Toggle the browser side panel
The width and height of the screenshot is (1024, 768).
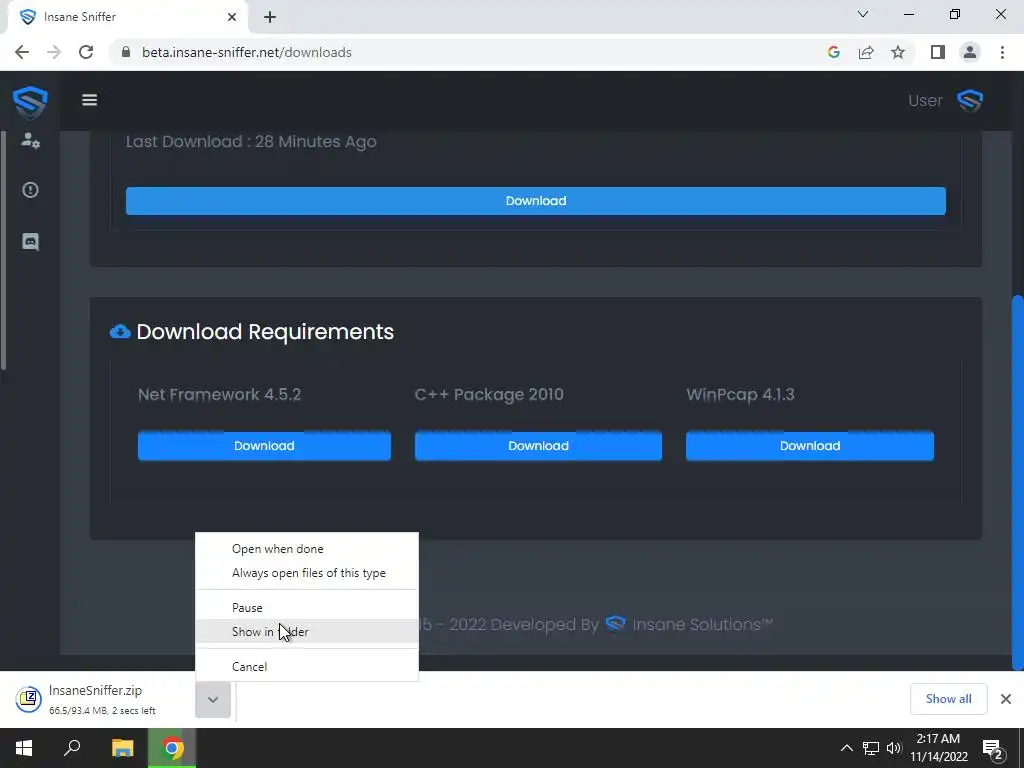[x=938, y=52]
